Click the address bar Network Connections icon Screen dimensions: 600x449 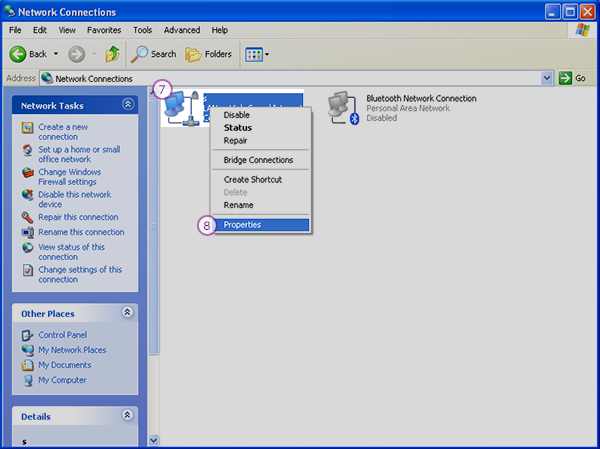(x=47, y=78)
